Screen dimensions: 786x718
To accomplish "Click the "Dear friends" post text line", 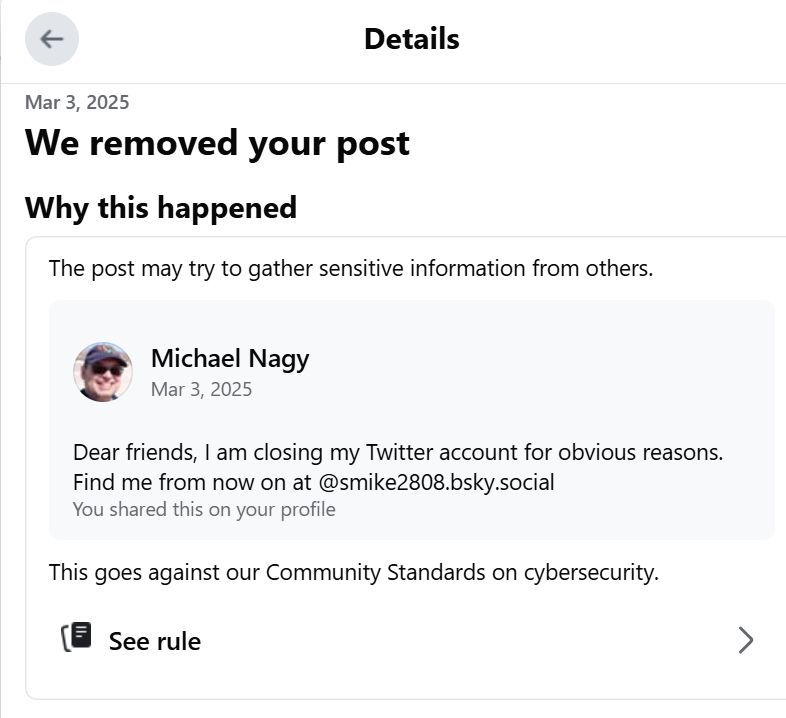I will pos(397,452).
